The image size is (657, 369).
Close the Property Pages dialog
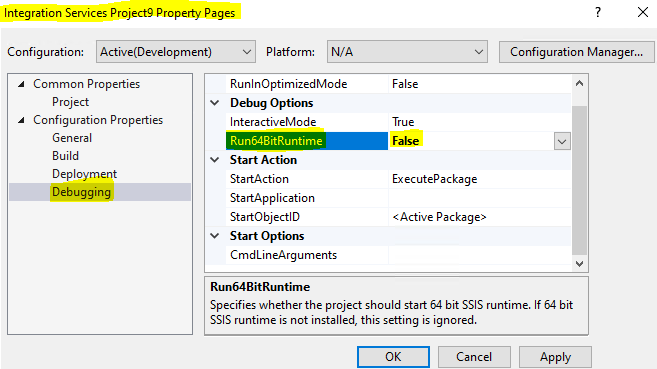(x=643, y=13)
